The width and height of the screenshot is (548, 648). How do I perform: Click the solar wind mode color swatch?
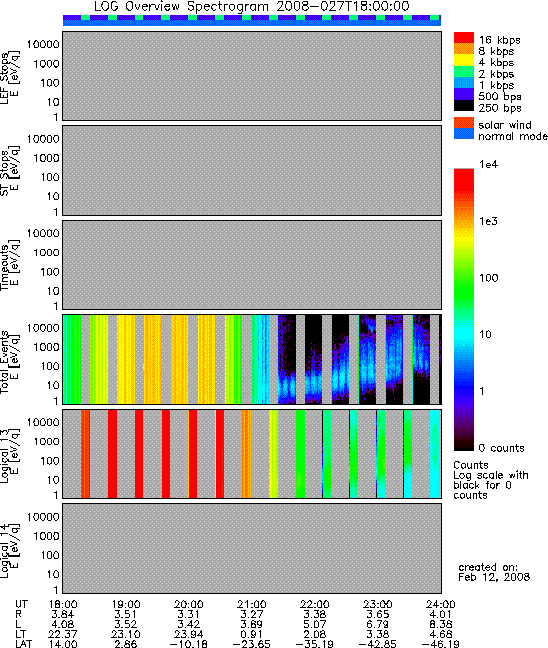[464, 123]
